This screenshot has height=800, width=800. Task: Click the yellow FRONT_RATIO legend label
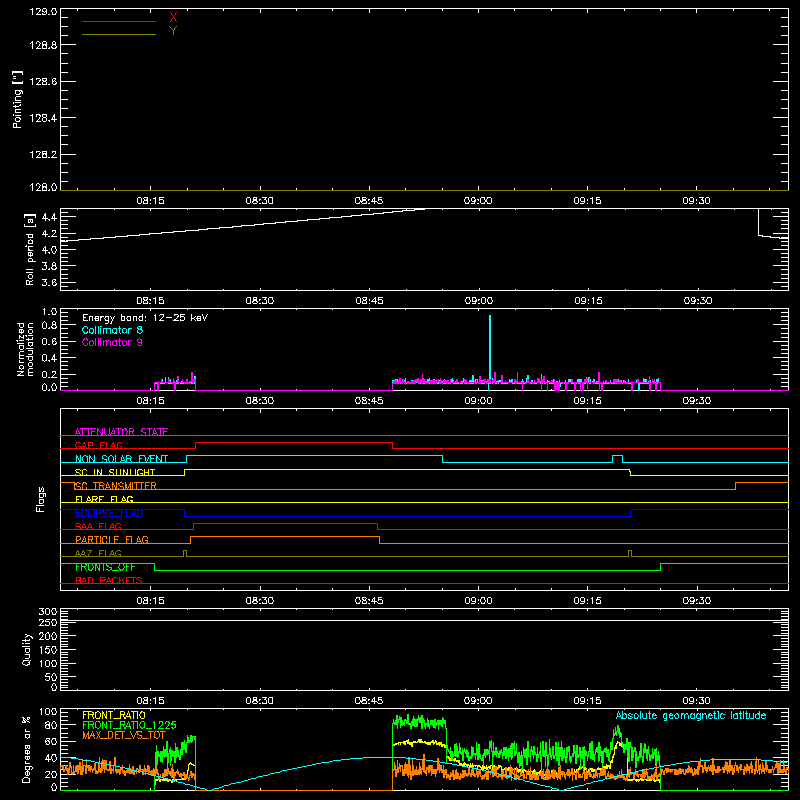114,715
